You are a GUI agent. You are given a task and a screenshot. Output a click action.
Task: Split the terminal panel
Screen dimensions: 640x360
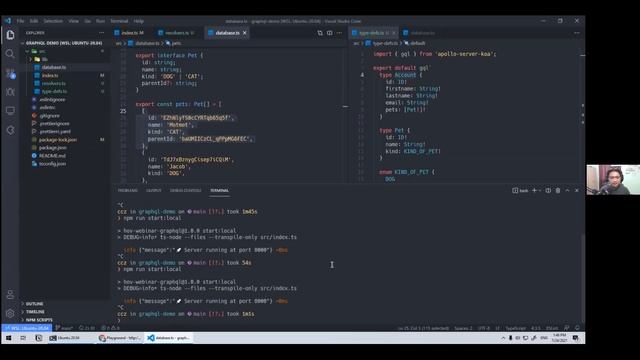(548, 190)
